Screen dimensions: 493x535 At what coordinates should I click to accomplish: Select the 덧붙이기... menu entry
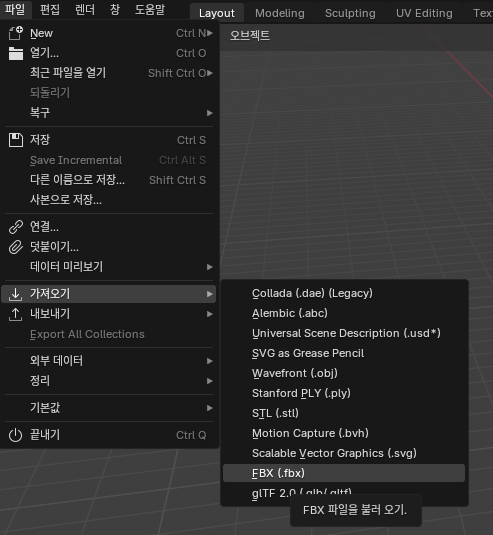coord(108,247)
